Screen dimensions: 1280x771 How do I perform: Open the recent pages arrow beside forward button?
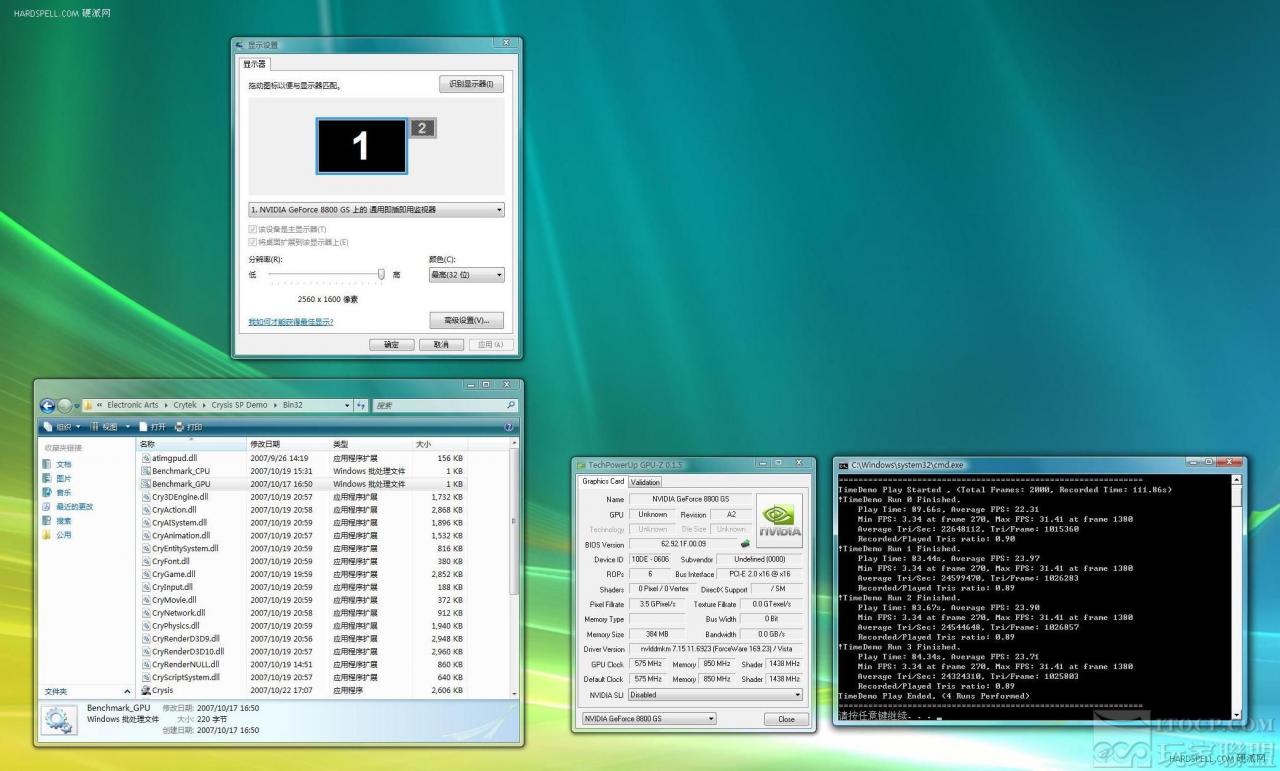(x=77, y=405)
